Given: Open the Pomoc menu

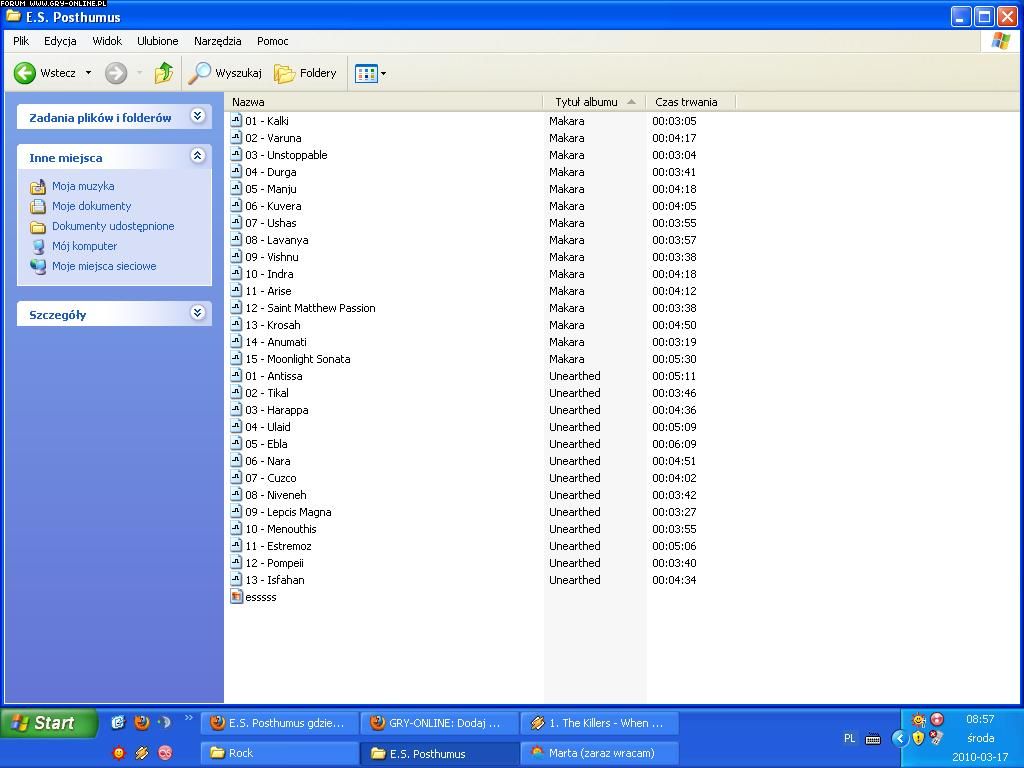Looking at the screenshot, I should [272, 41].
